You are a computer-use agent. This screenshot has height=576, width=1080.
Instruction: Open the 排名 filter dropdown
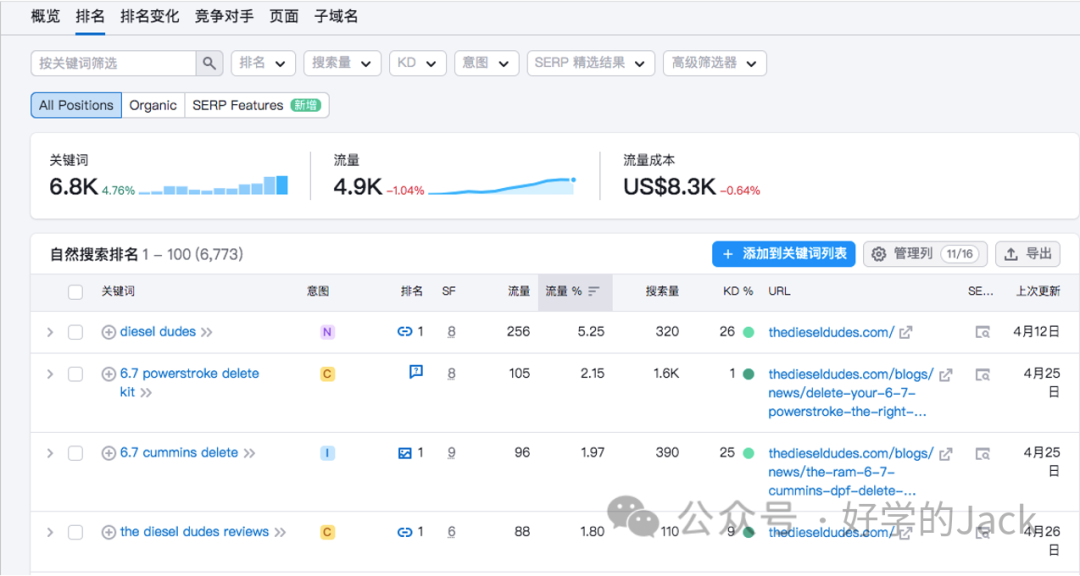pyautogui.click(x=263, y=63)
